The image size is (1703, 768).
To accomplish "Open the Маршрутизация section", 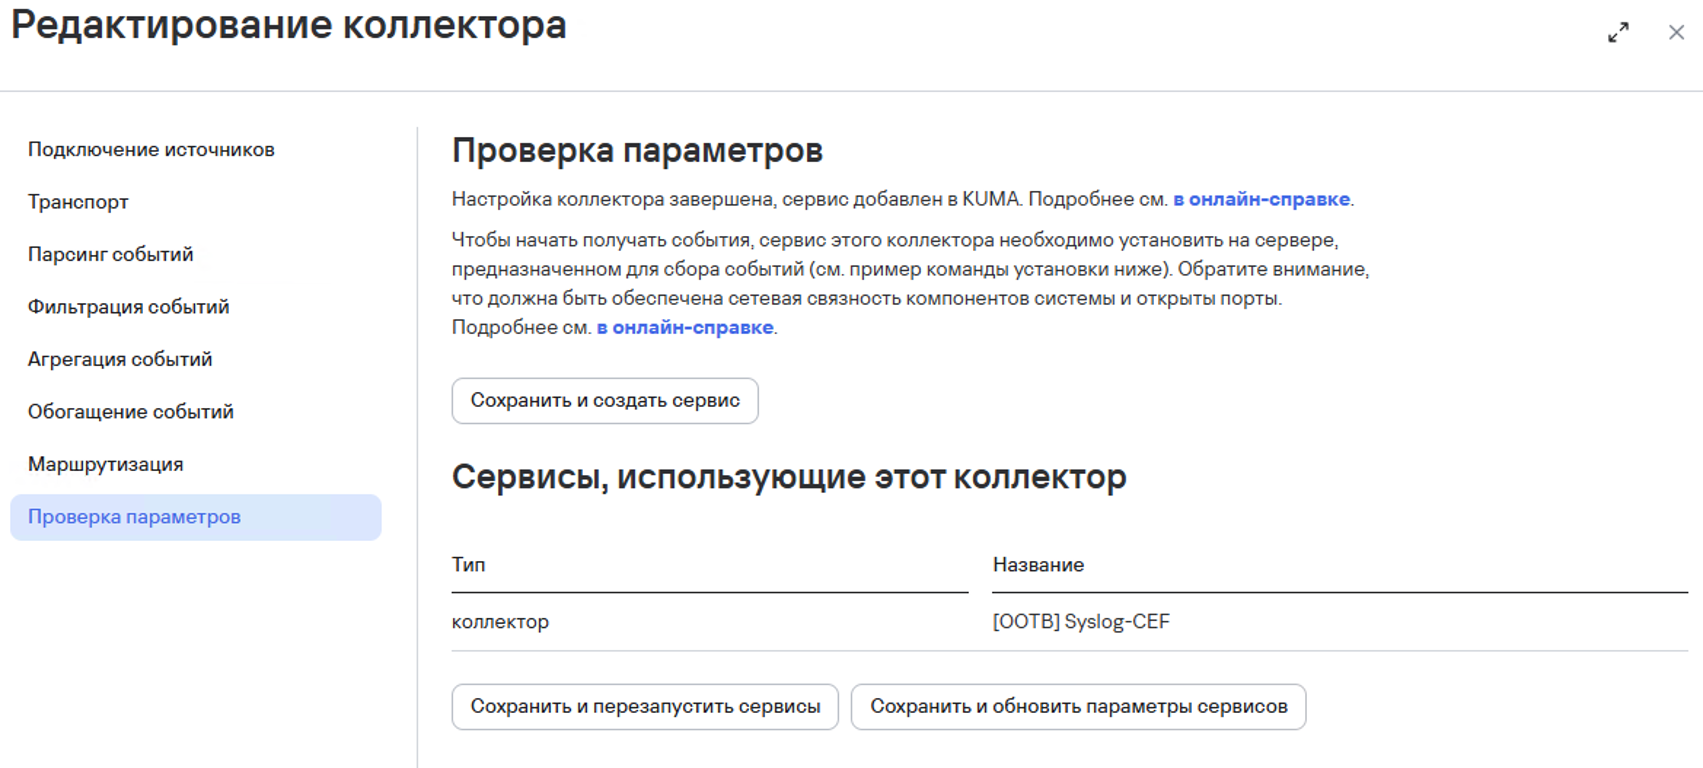I will coord(105,465).
